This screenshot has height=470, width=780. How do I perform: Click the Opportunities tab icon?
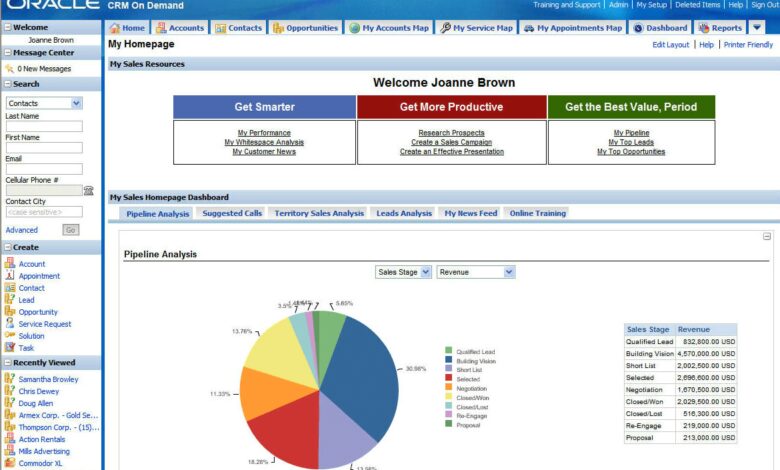pos(279,28)
